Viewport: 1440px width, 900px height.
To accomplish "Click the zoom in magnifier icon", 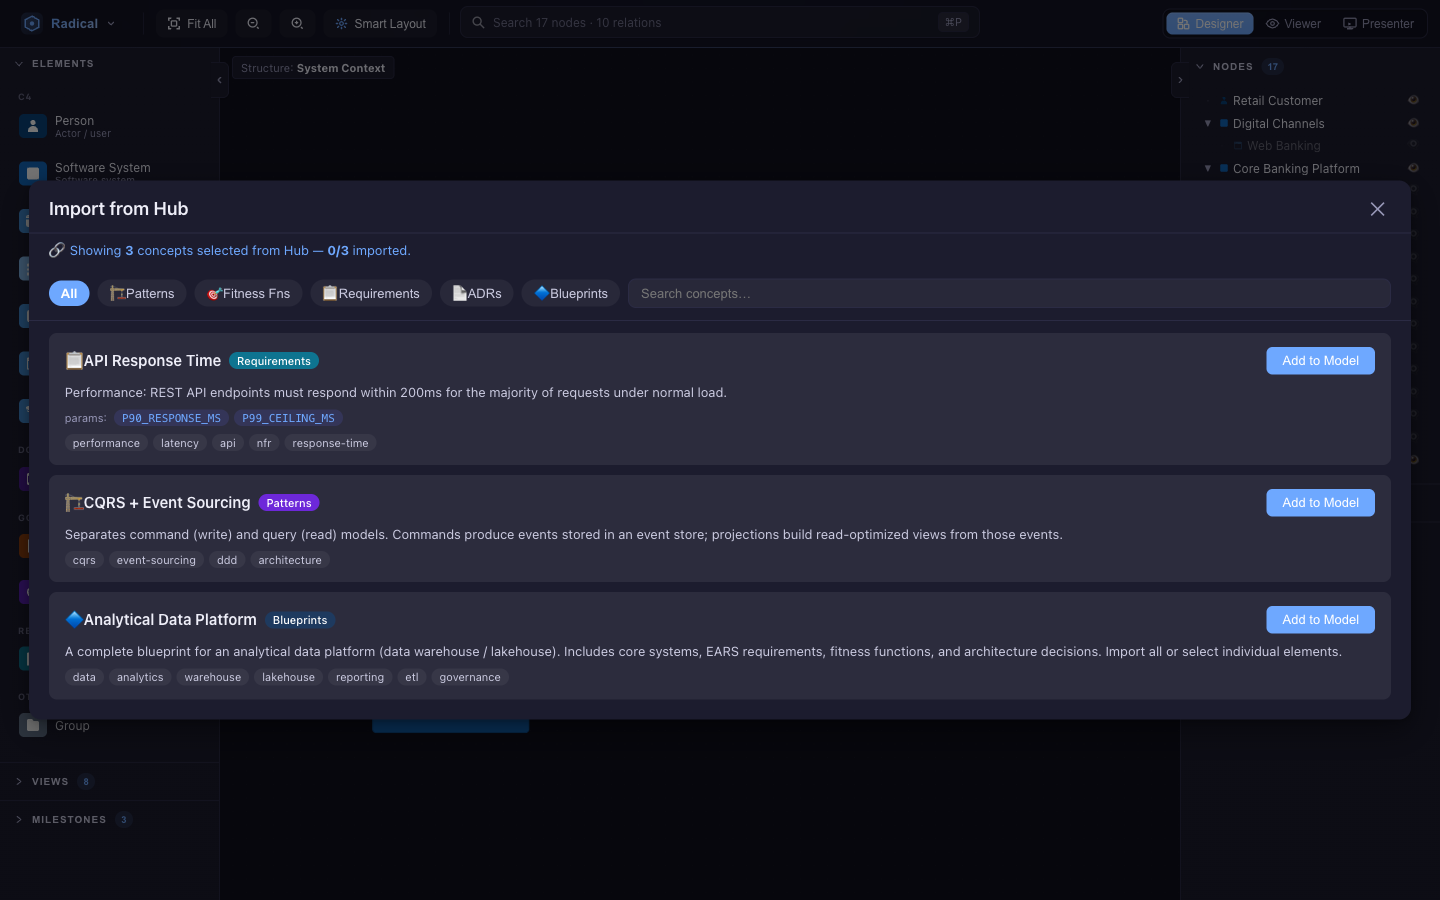I will (297, 23).
